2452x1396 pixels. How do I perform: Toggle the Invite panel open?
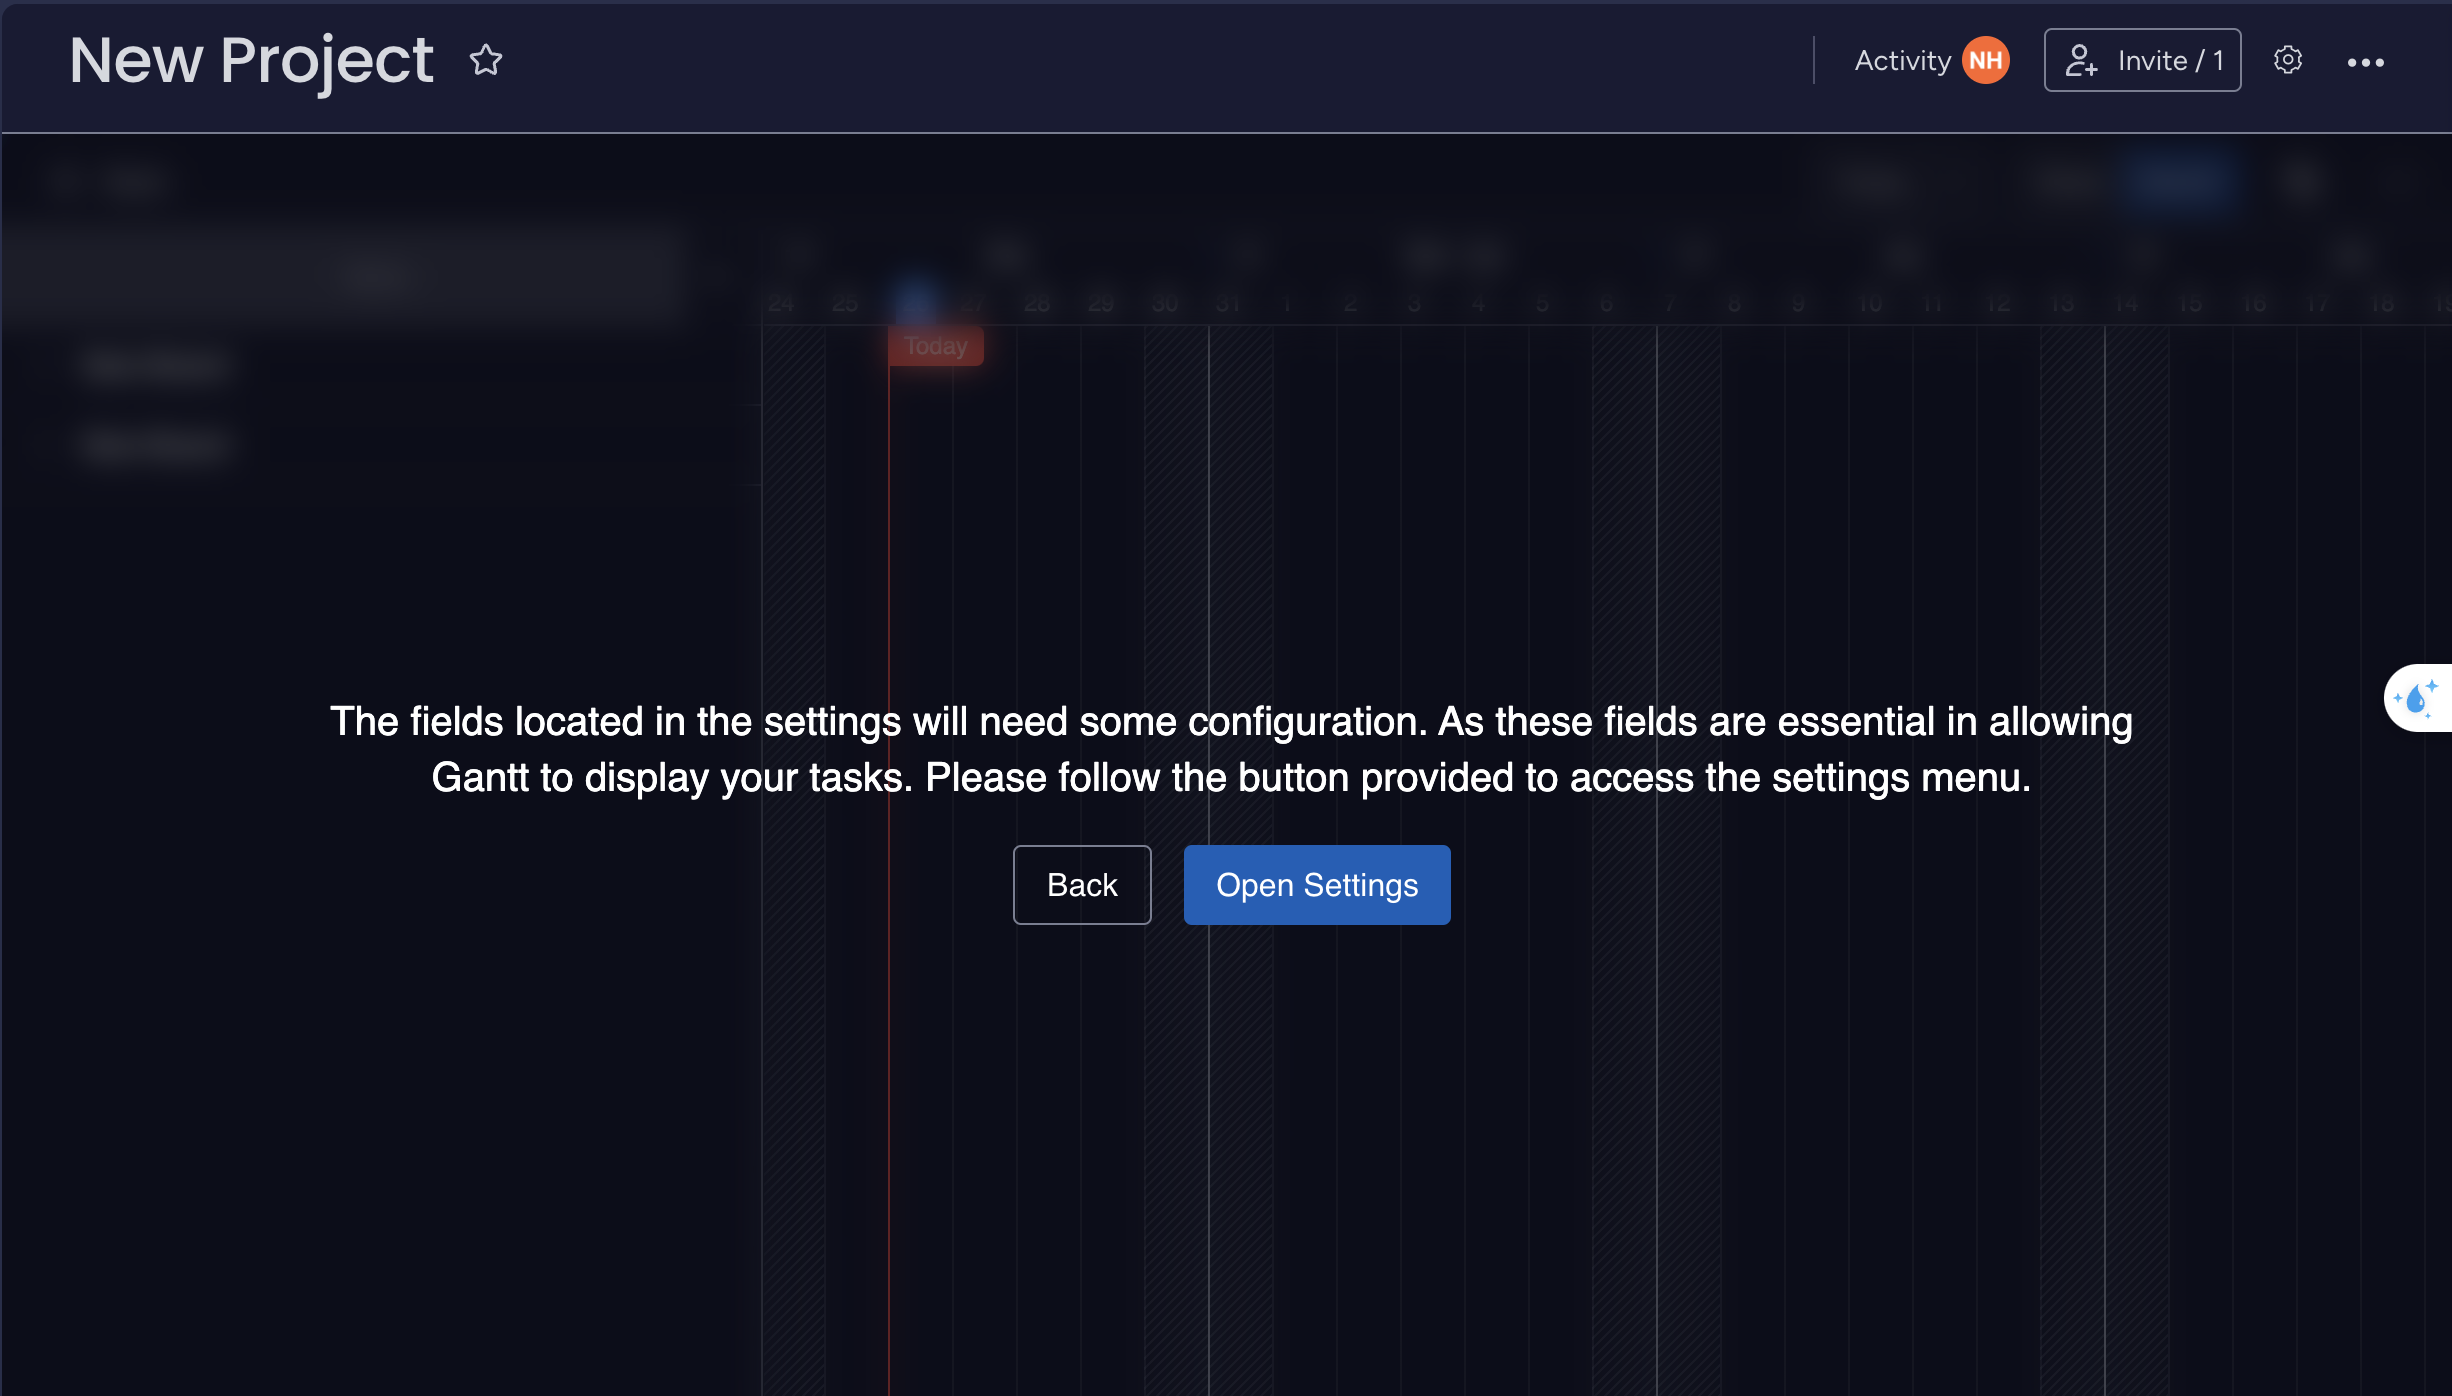[2142, 60]
